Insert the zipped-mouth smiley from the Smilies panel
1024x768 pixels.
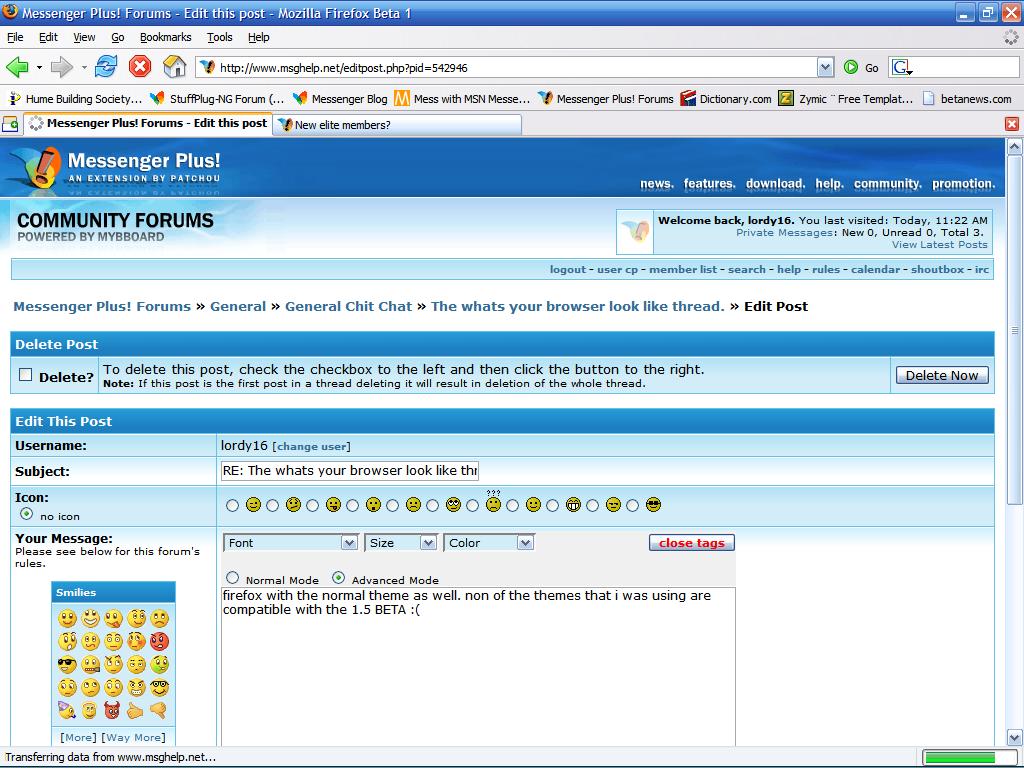pos(90,665)
